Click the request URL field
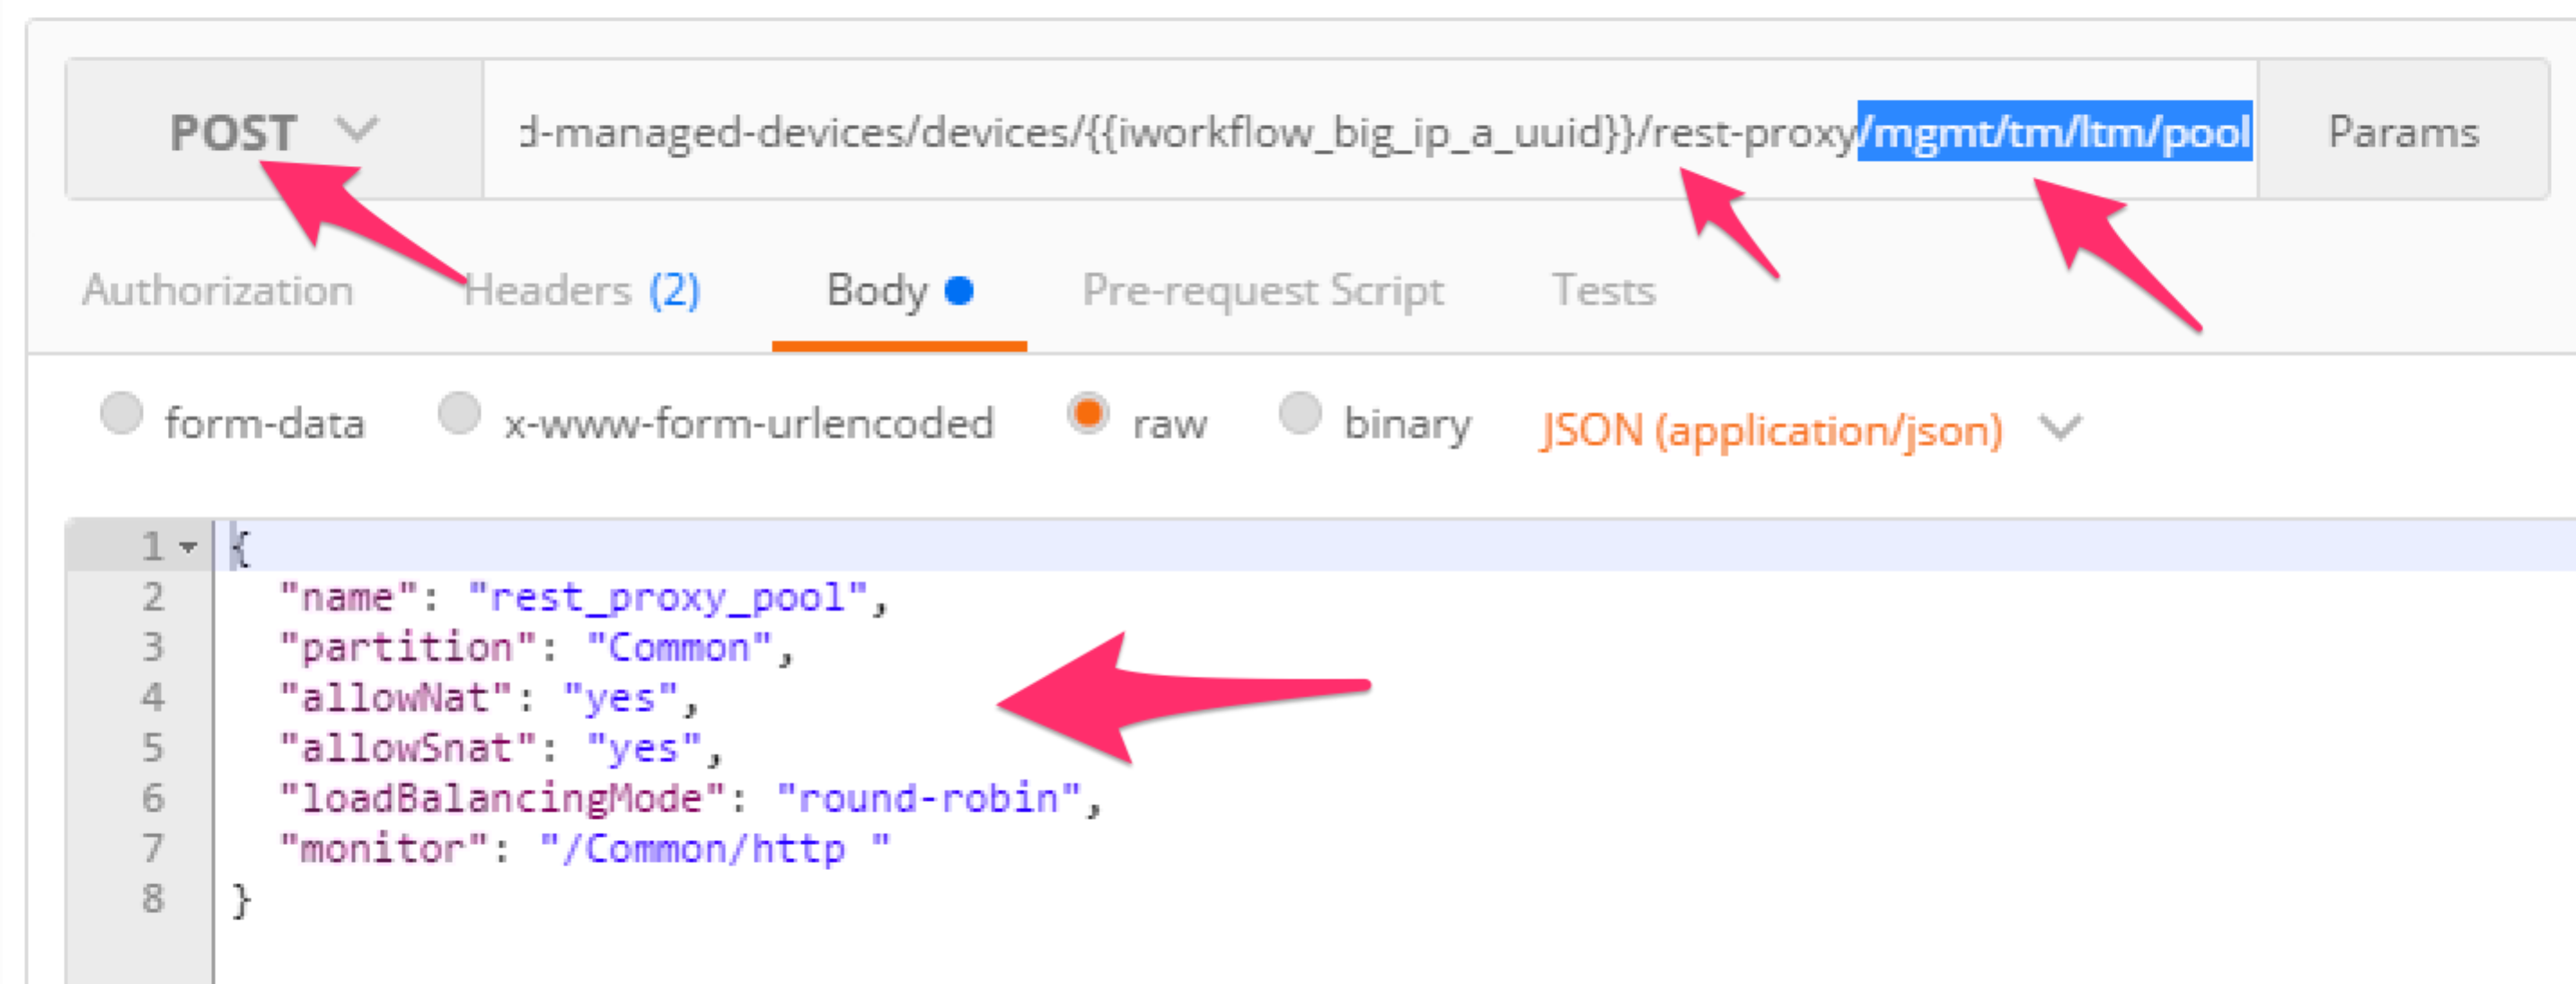2576x984 pixels. (x=1370, y=131)
